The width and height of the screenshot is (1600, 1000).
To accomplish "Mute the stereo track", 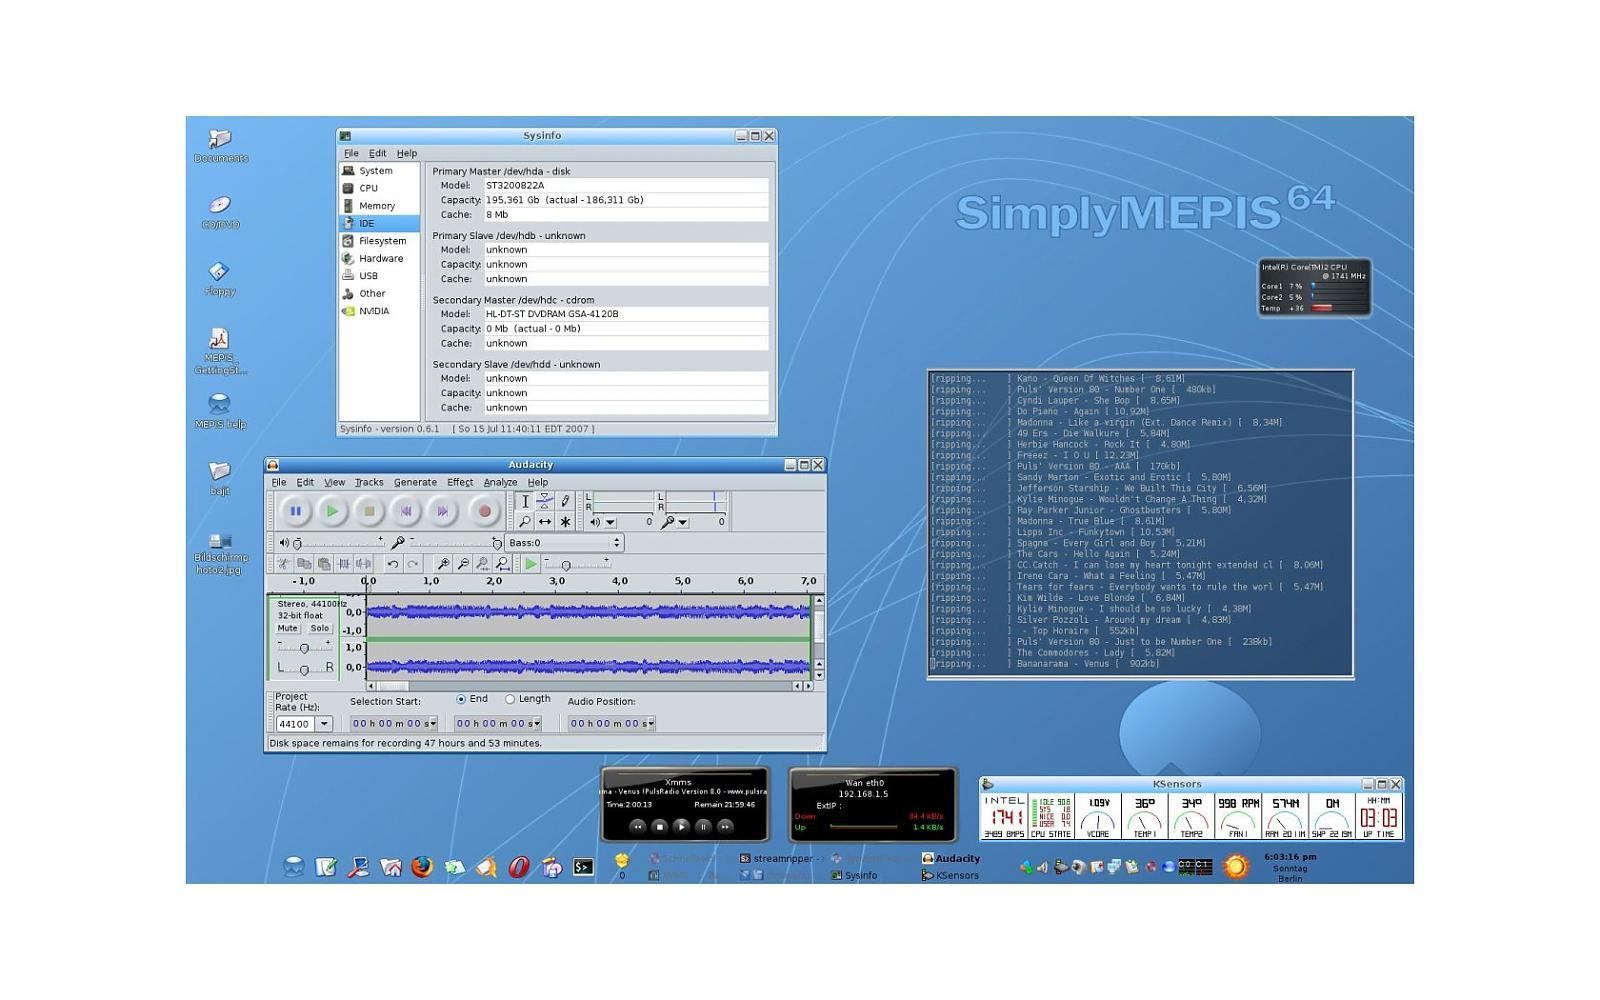I will pos(288,628).
